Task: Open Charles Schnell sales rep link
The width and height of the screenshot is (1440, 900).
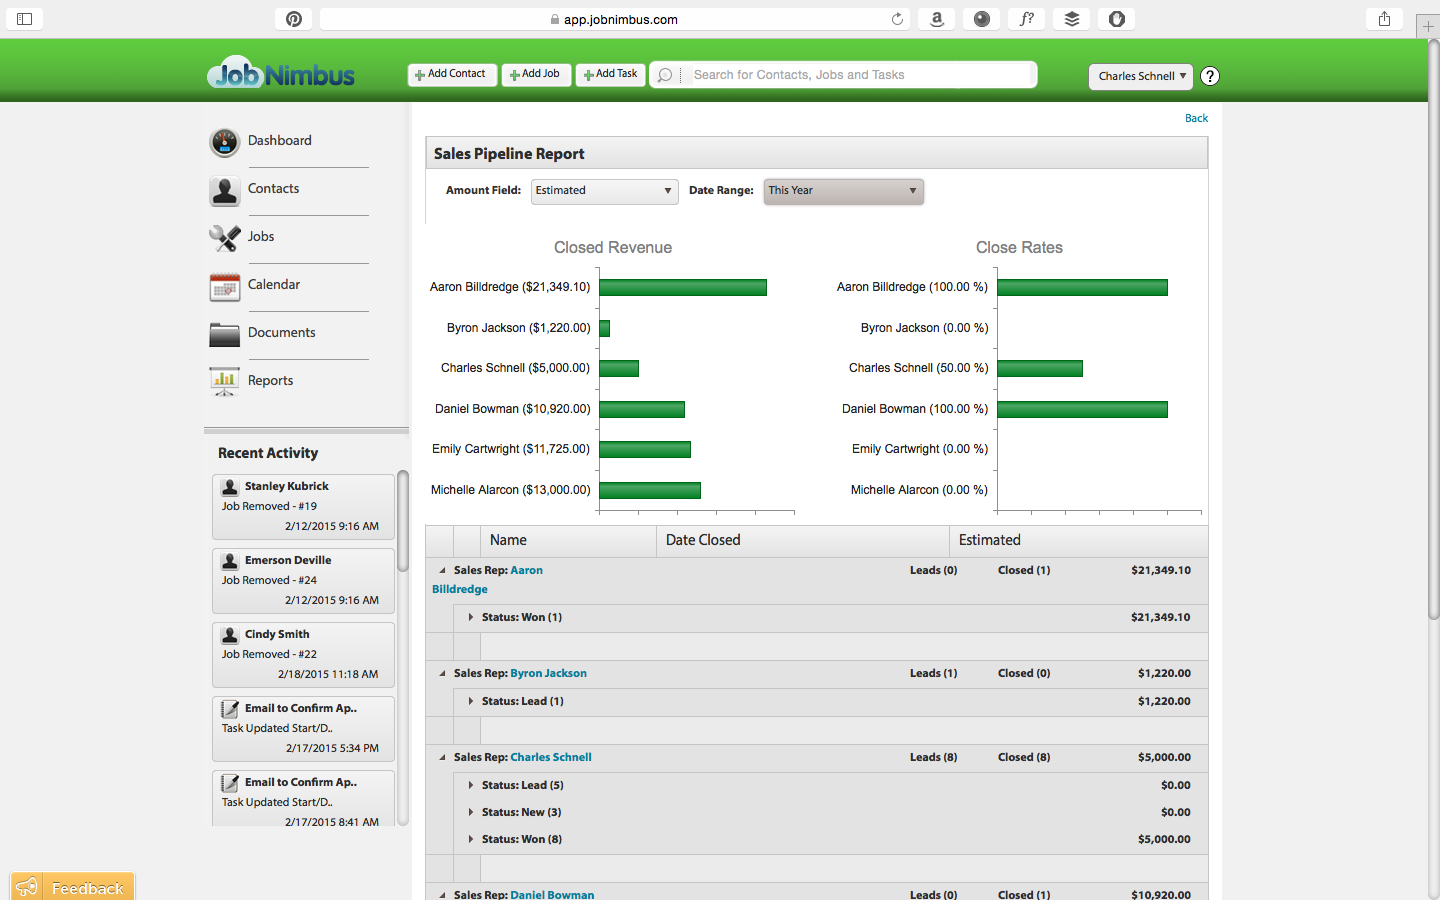Action: (x=551, y=758)
